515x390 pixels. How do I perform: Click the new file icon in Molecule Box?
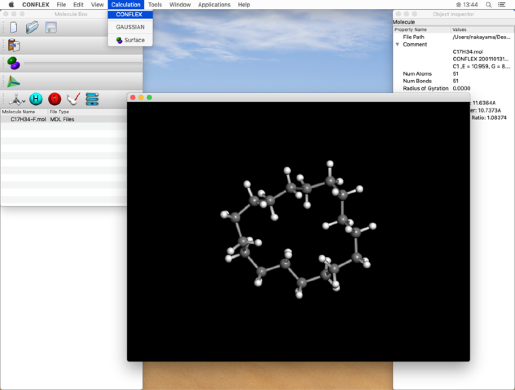13,27
